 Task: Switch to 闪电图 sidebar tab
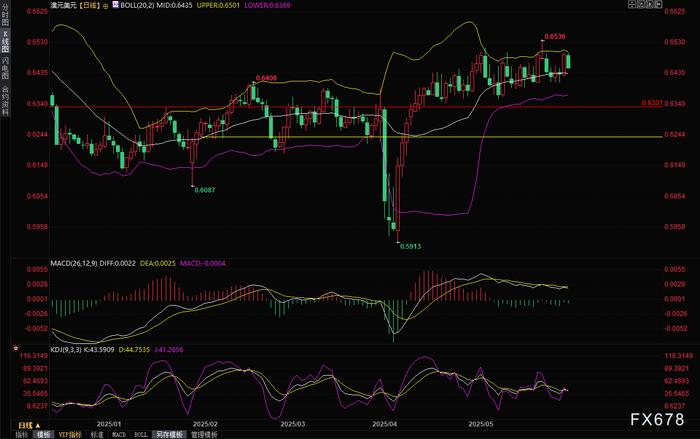[x=5, y=68]
